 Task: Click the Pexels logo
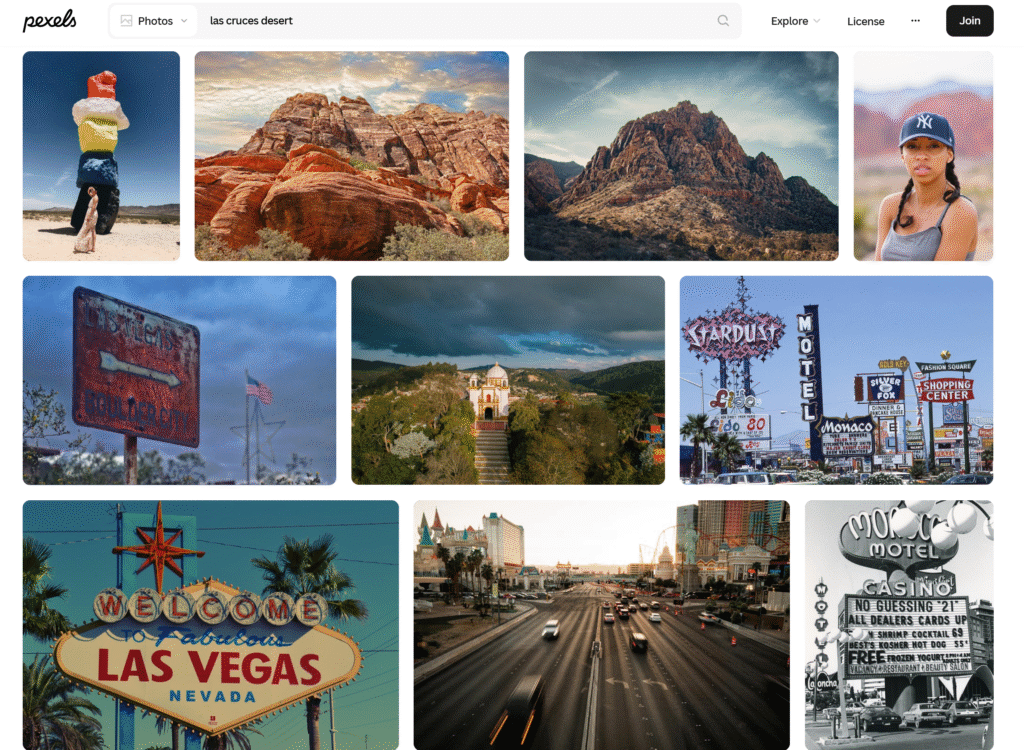(x=50, y=20)
